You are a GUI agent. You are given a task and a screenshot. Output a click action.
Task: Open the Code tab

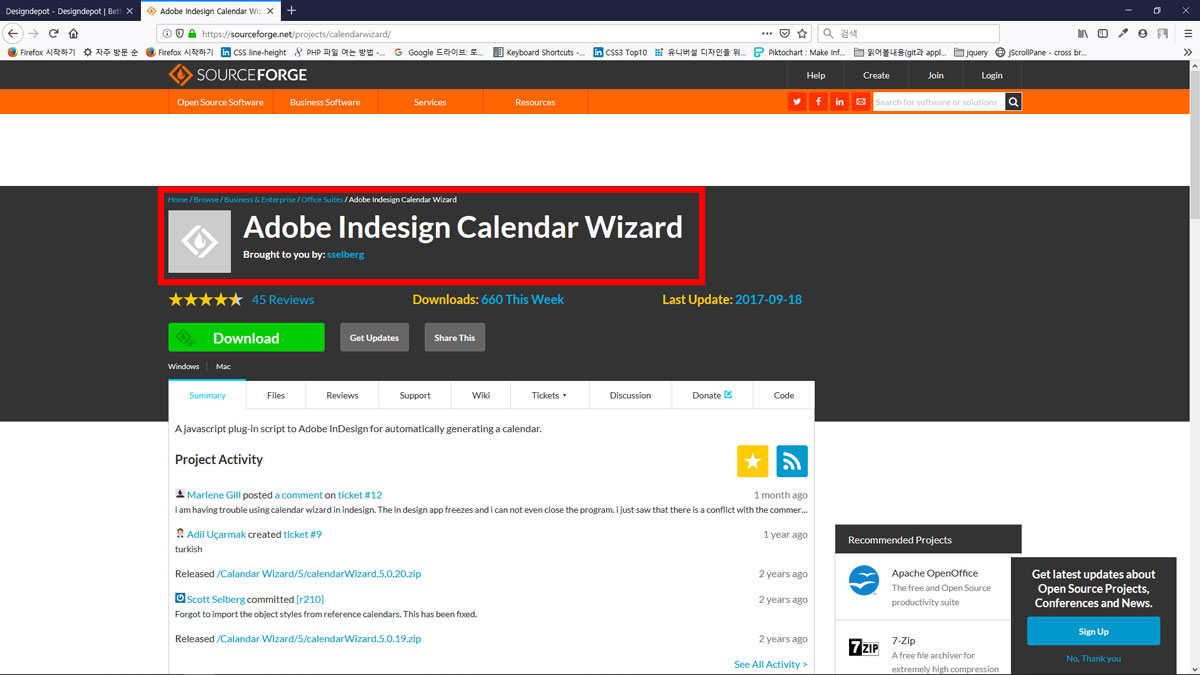pos(784,395)
